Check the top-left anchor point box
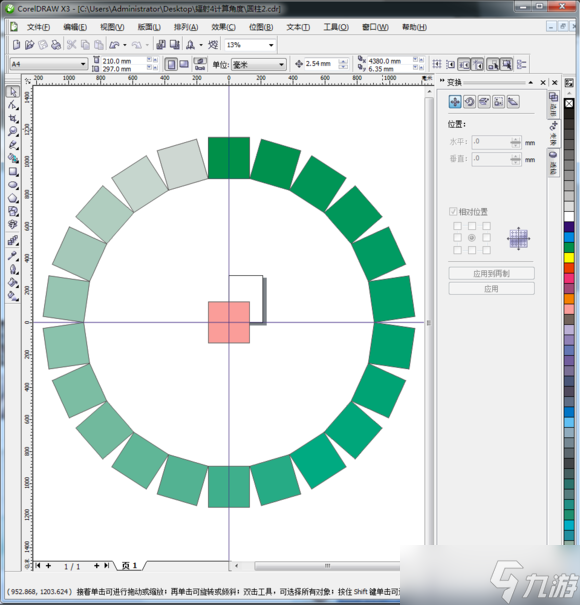Viewport: 580px width, 605px height. tap(457, 226)
